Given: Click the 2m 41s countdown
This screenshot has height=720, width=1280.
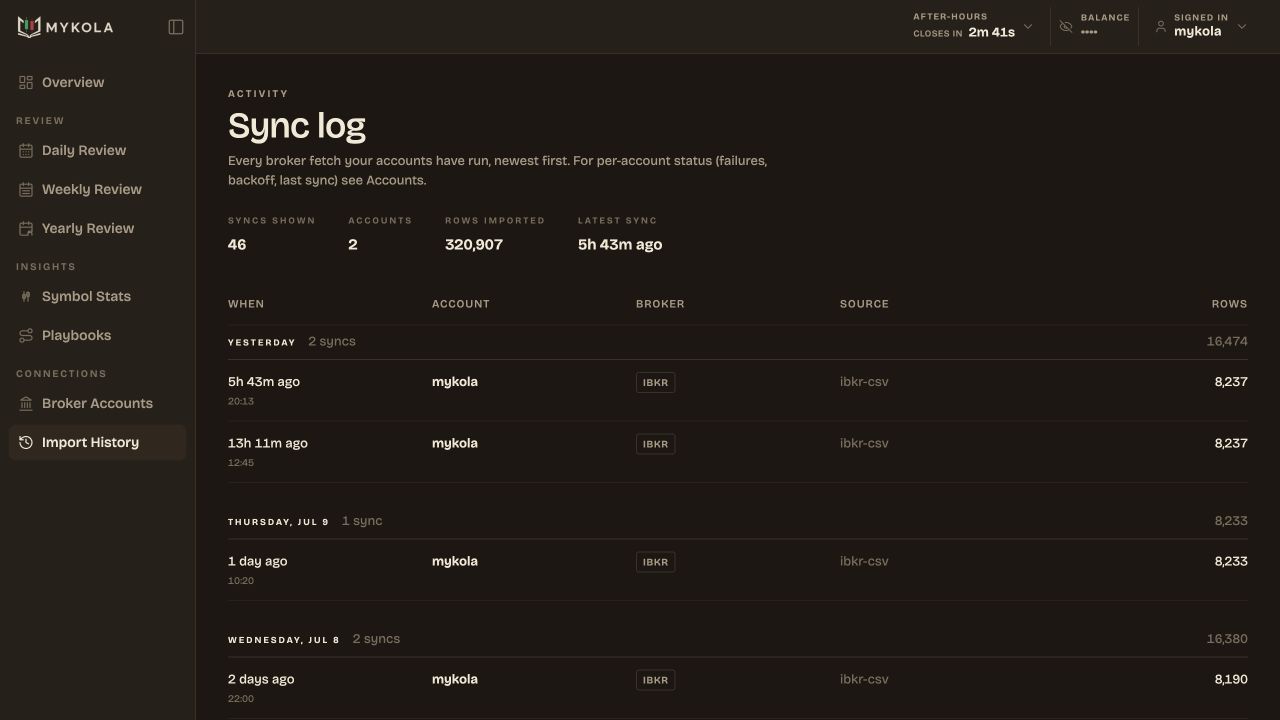Looking at the screenshot, I should click(991, 32).
